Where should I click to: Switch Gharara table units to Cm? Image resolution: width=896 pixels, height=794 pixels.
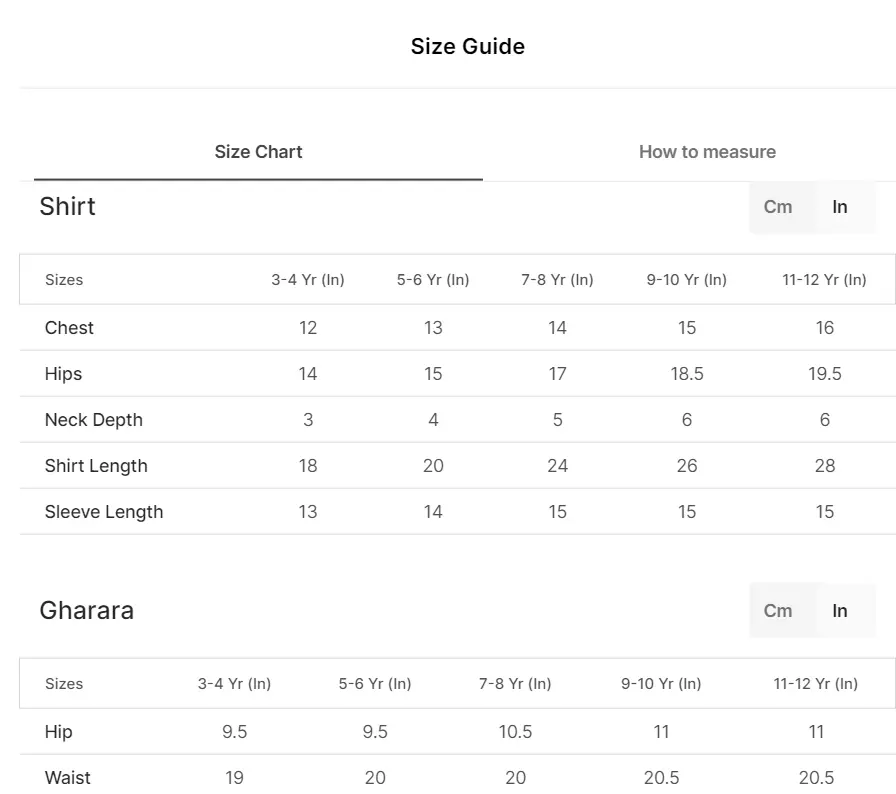[x=778, y=611]
